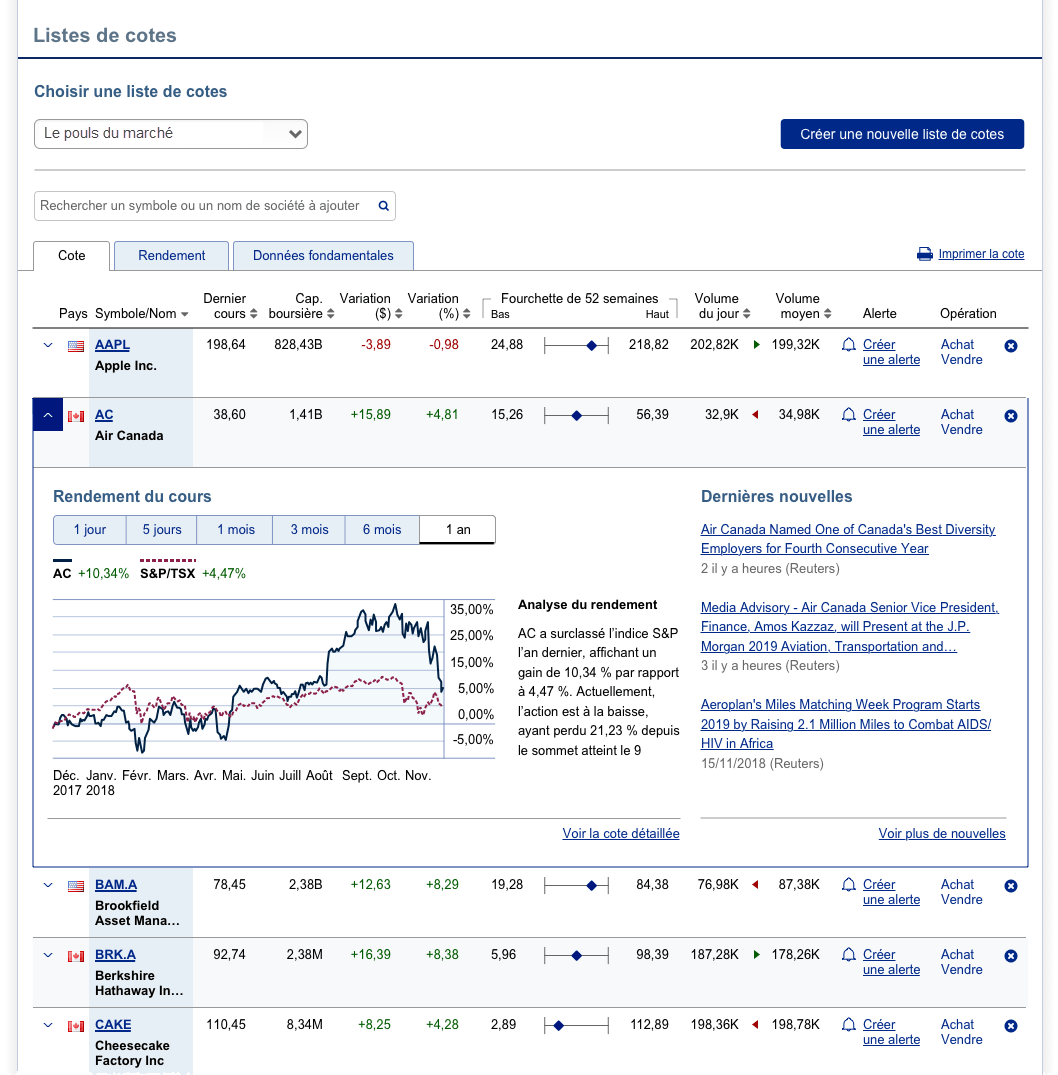Open the Le pouls du marché dropdown
This screenshot has width=1058, height=1075.
click(171, 134)
